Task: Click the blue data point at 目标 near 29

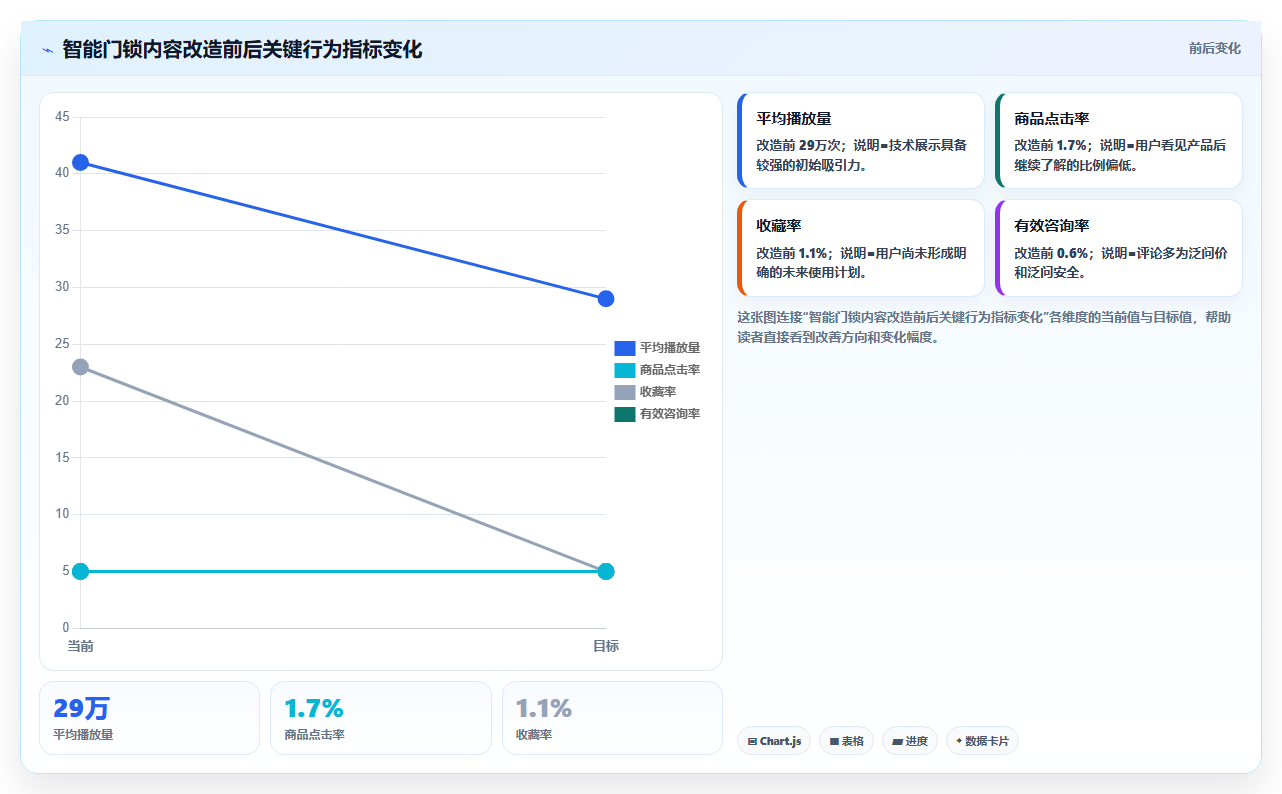Action: click(606, 299)
